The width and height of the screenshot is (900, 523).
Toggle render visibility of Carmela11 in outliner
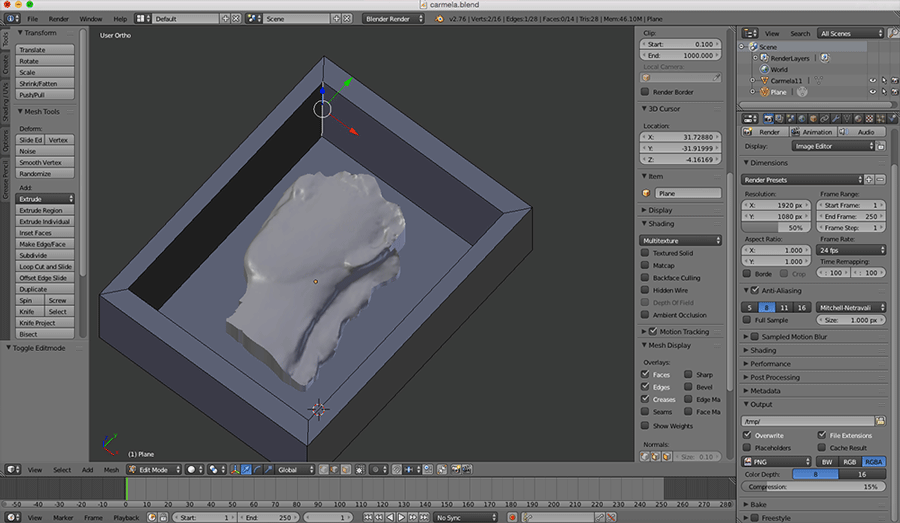(x=894, y=80)
